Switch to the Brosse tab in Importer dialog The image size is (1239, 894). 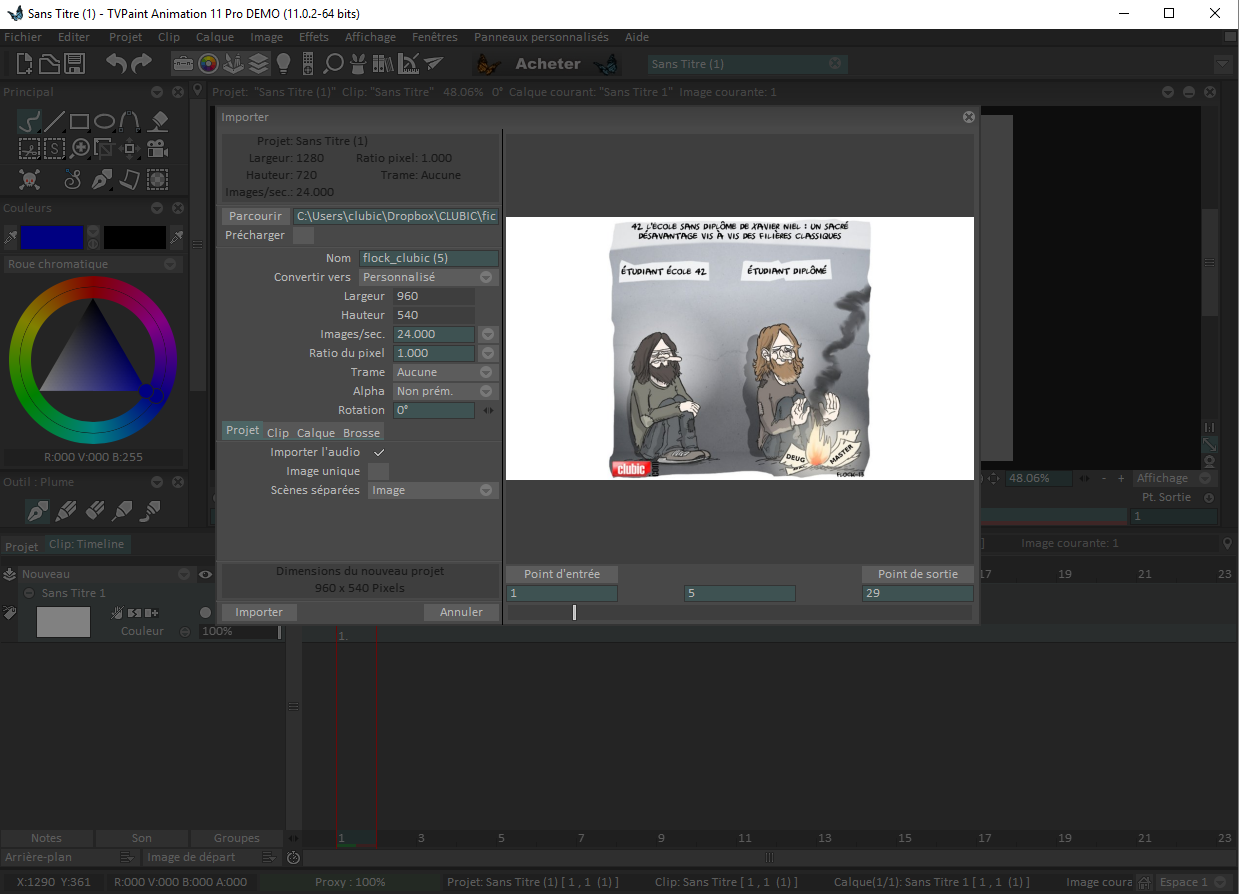coord(361,433)
